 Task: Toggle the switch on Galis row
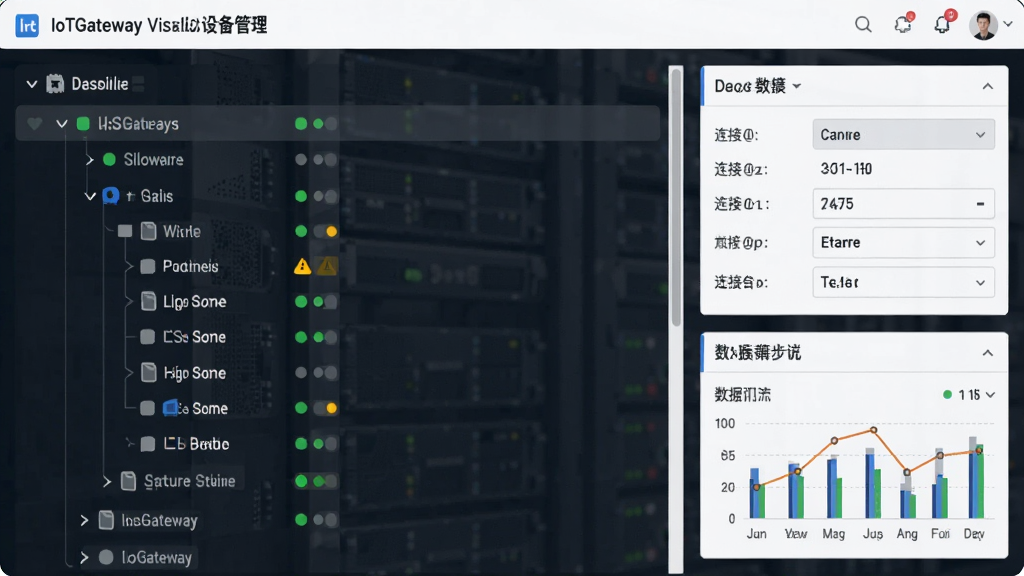(325, 195)
